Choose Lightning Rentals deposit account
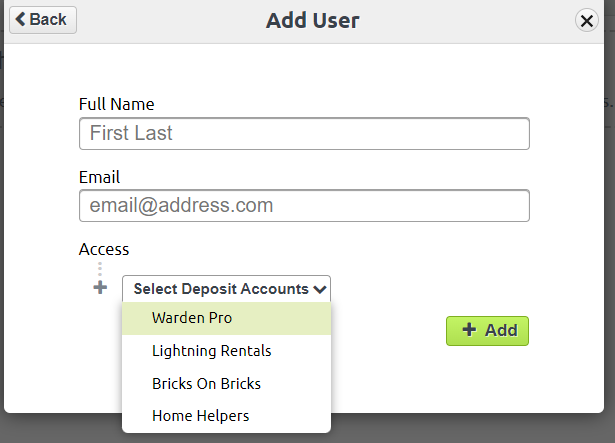This screenshot has width=615, height=443. point(226,351)
